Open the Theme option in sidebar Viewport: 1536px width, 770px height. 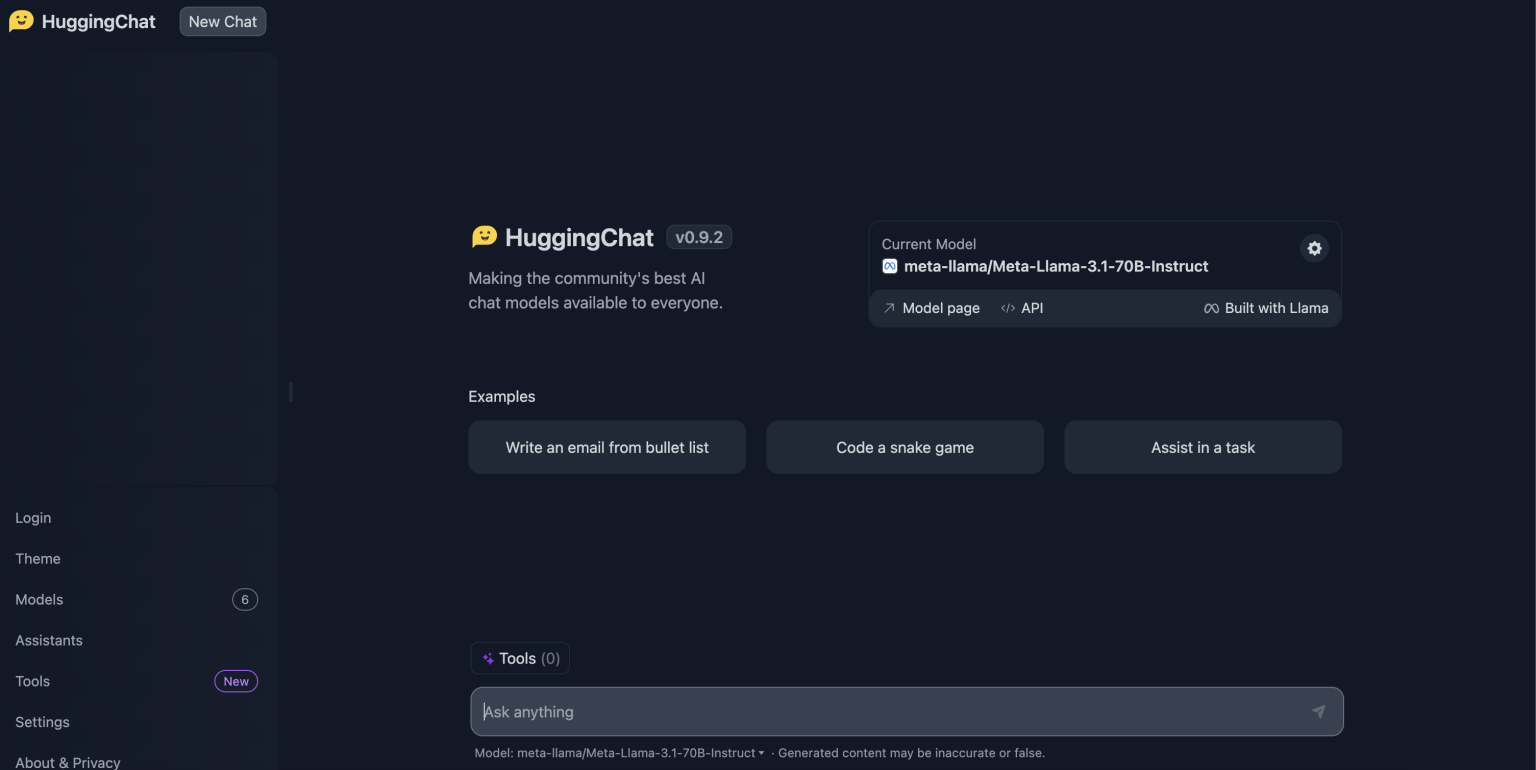click(x=37, y=558)
